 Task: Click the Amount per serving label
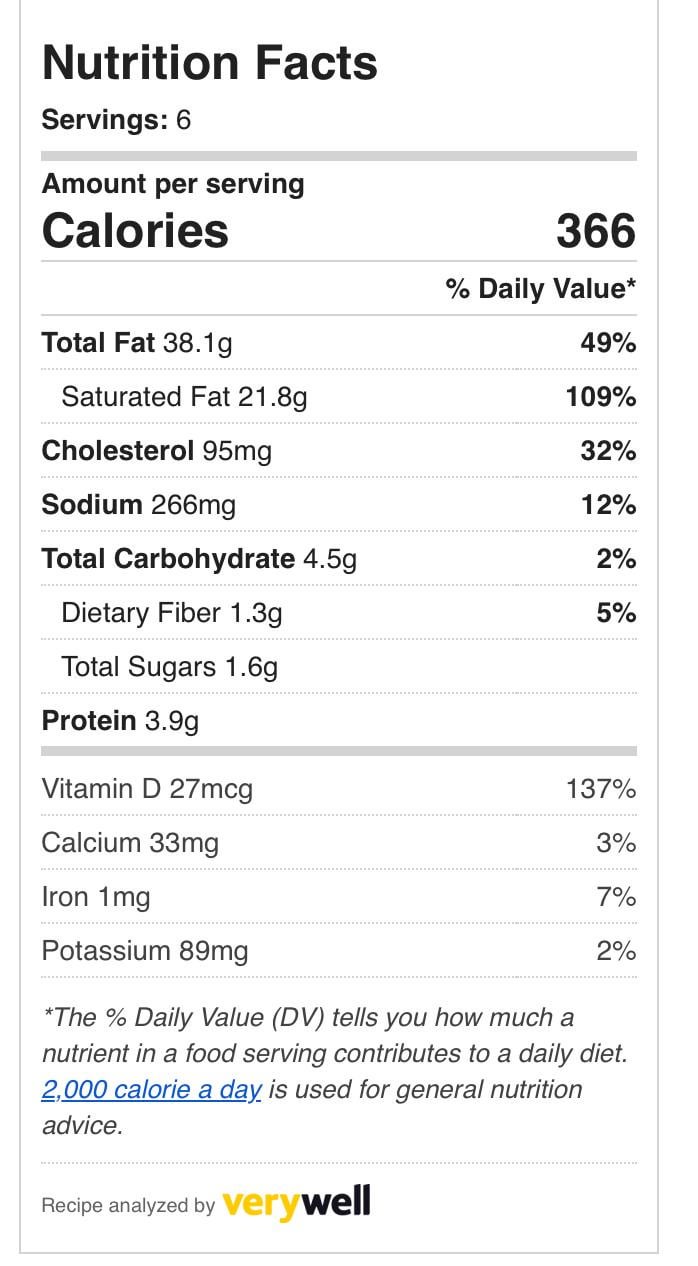pyautogui.click(x=173, y=184)
